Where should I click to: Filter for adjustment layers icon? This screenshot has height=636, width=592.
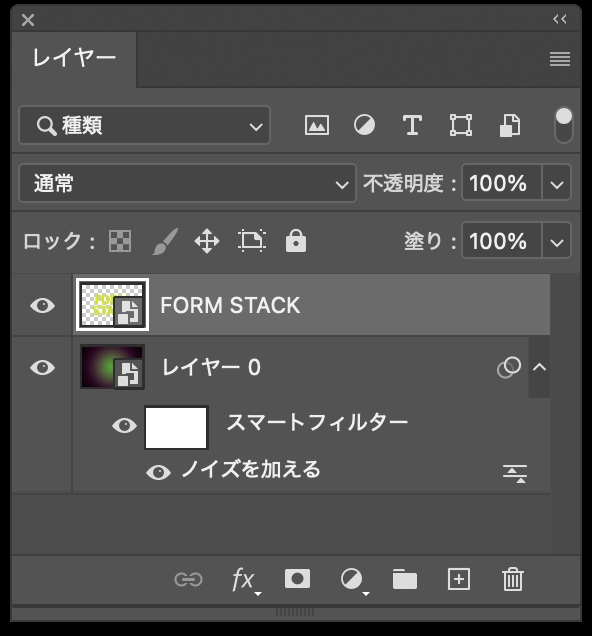(364, 125)
